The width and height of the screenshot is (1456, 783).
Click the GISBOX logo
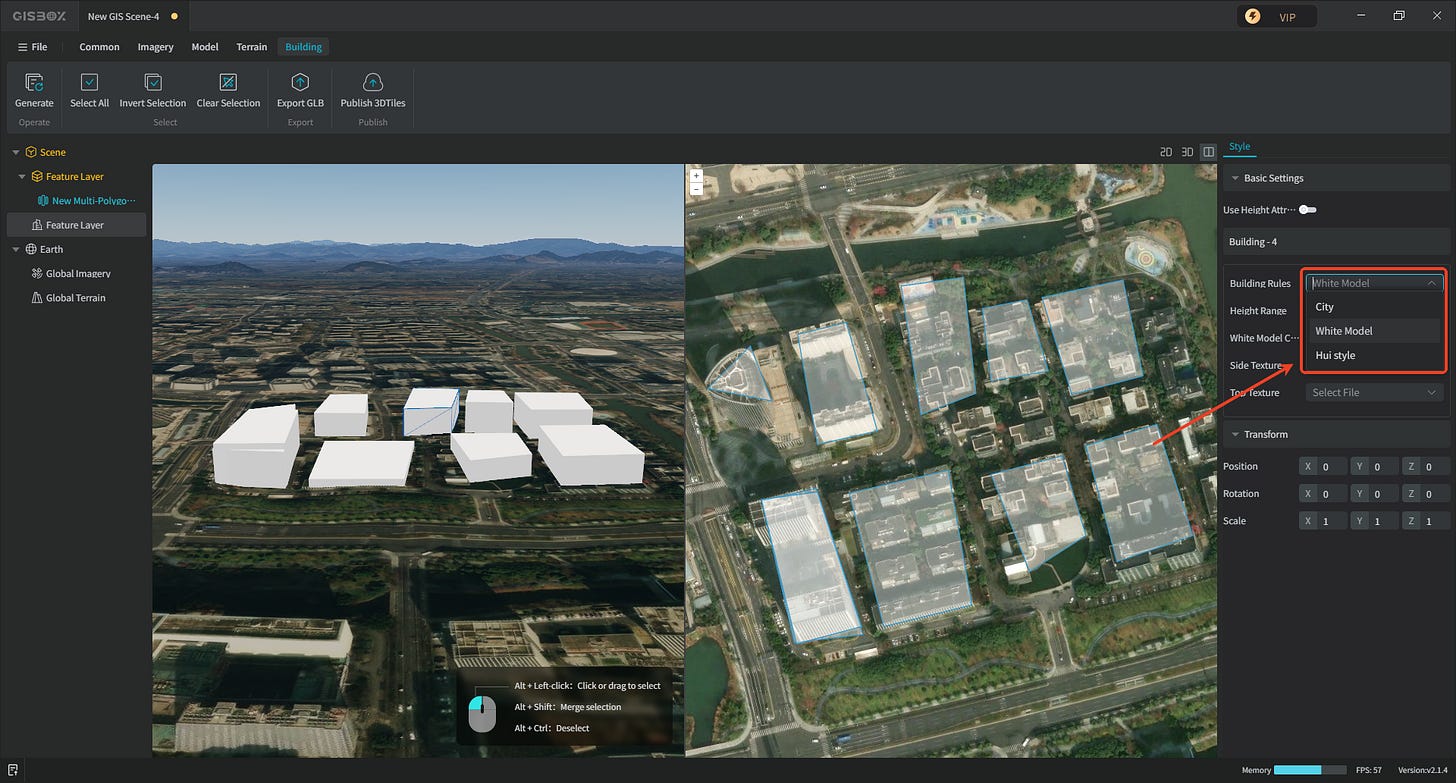39,16
